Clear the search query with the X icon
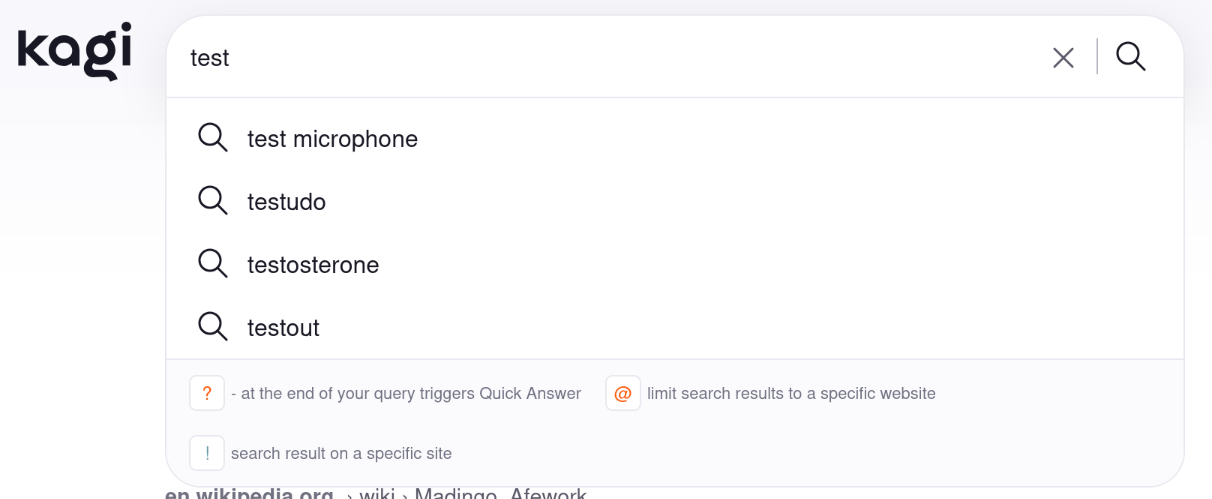The width and height of the screenshot is (1212, 499). pyautogui.click(x=1063, y=58)
